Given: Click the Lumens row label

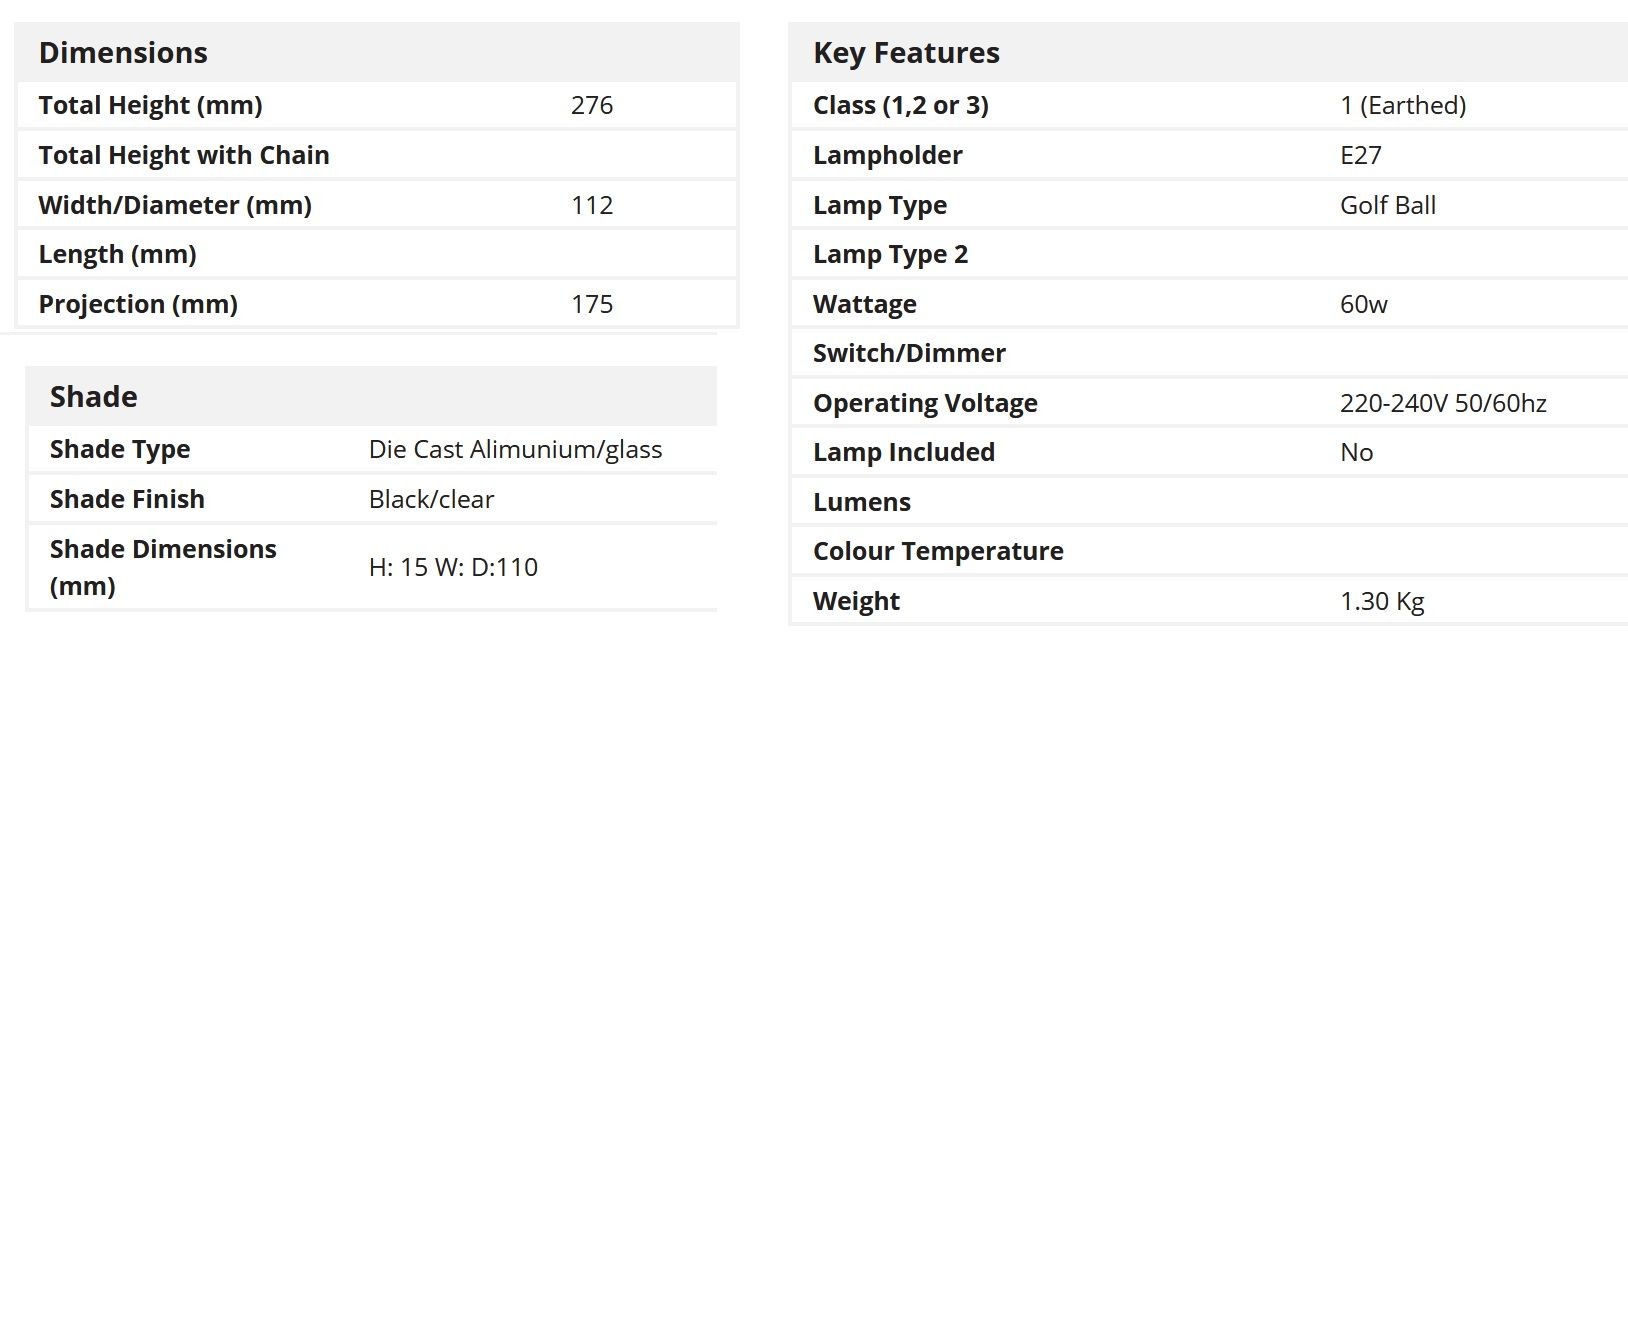Looking at the screenshot, I should (862, 502).
